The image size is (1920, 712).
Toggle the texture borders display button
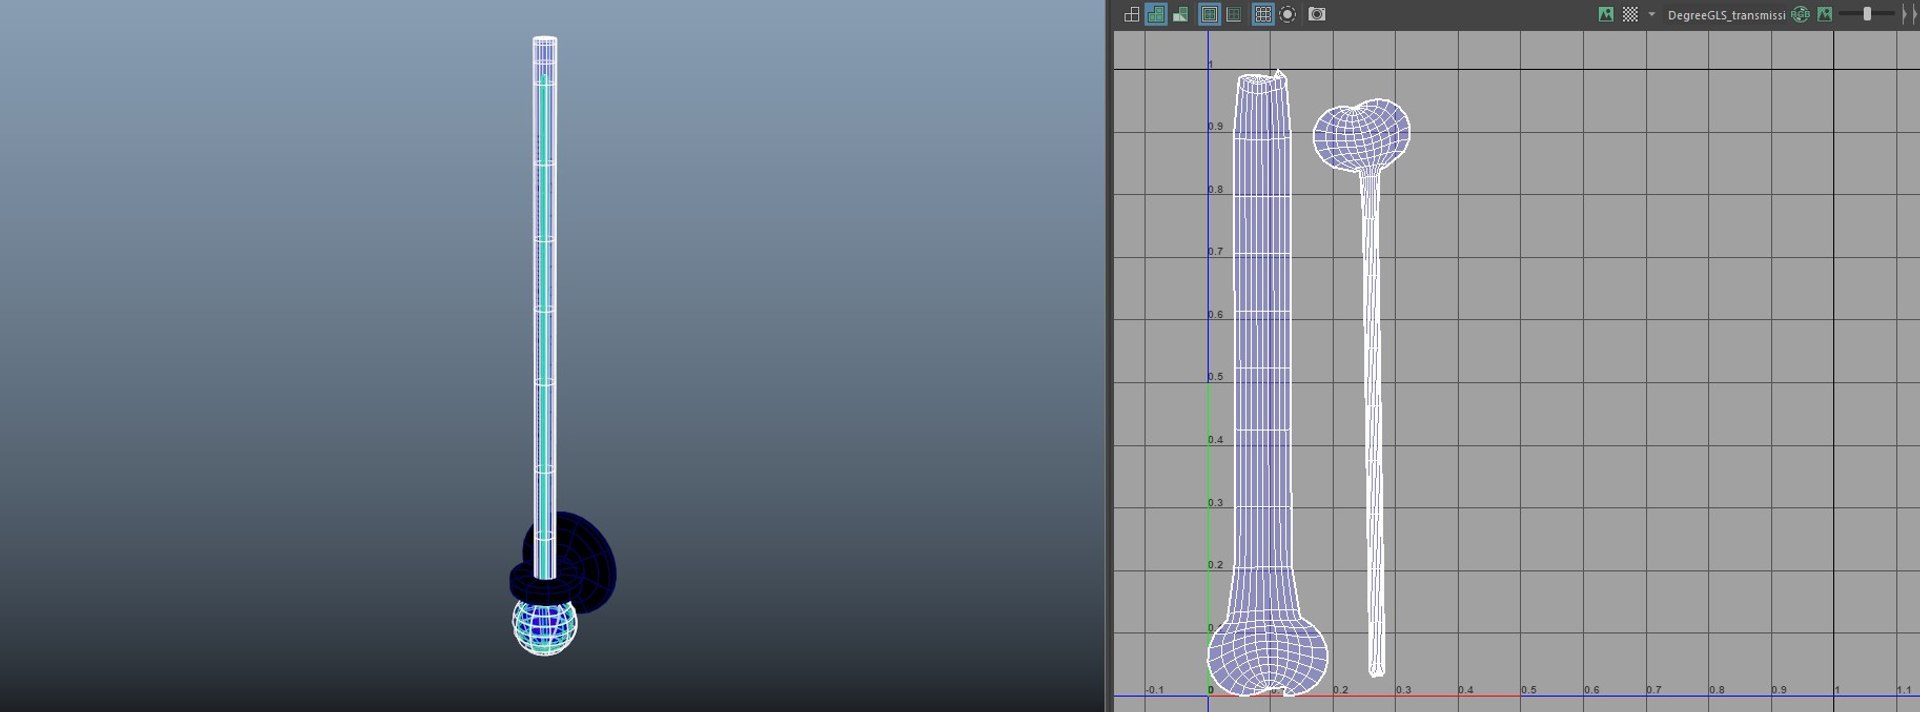click(1209, 14)
